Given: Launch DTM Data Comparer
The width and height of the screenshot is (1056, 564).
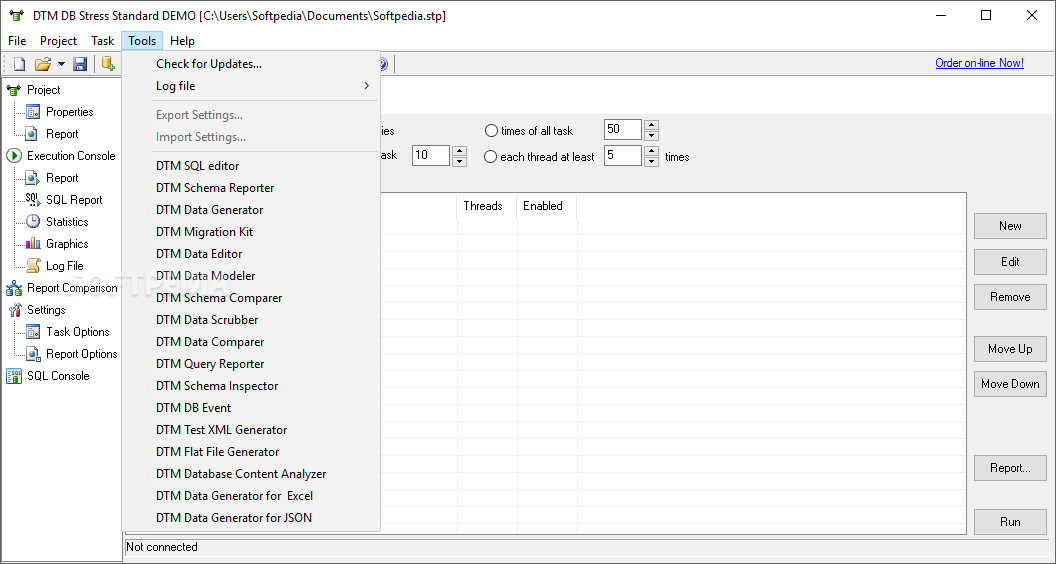Looking at the screenshot, I should tap(251, 342).
